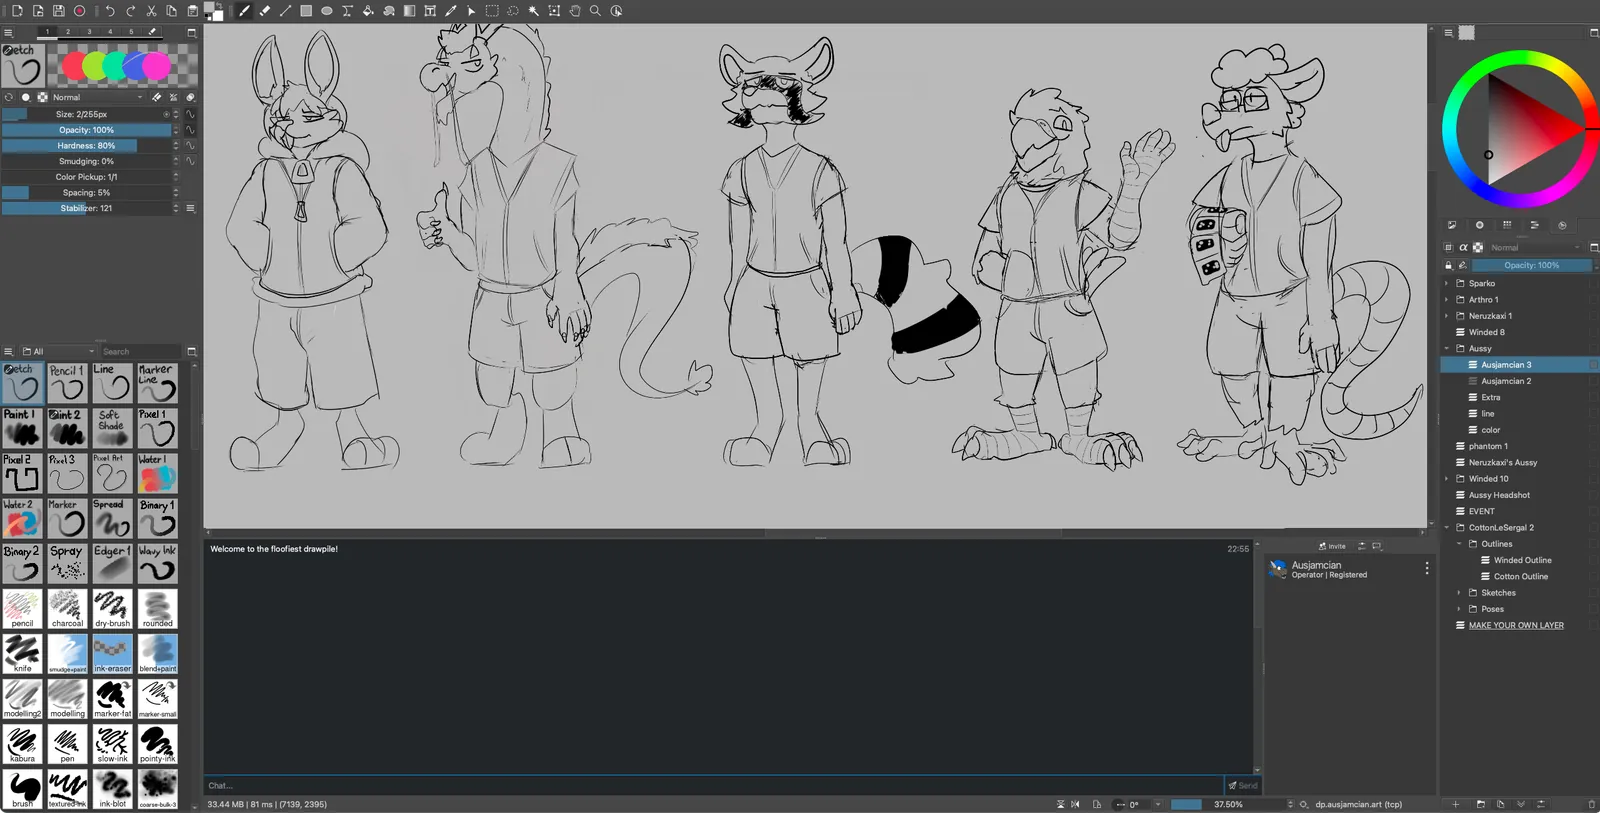Click the save (floppy disk) icon
Screen dimensions: 1600x813
click(58, 11)
